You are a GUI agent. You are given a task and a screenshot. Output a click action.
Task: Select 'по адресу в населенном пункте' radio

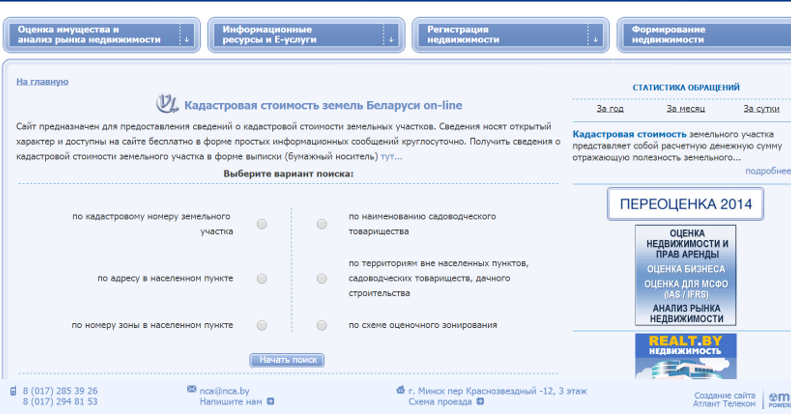point(262,279)
